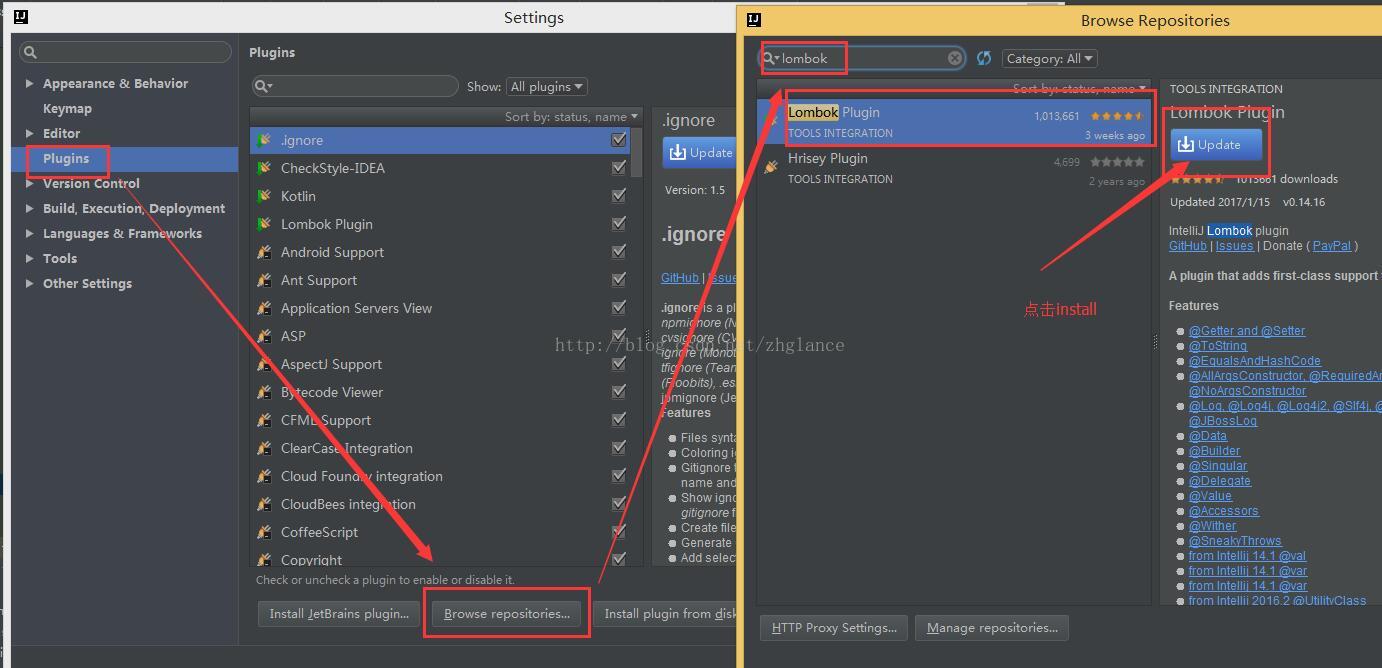Click the lombok search field in Browse Repositories
This screenshot has width=1382, height=668.
point(861,58)
